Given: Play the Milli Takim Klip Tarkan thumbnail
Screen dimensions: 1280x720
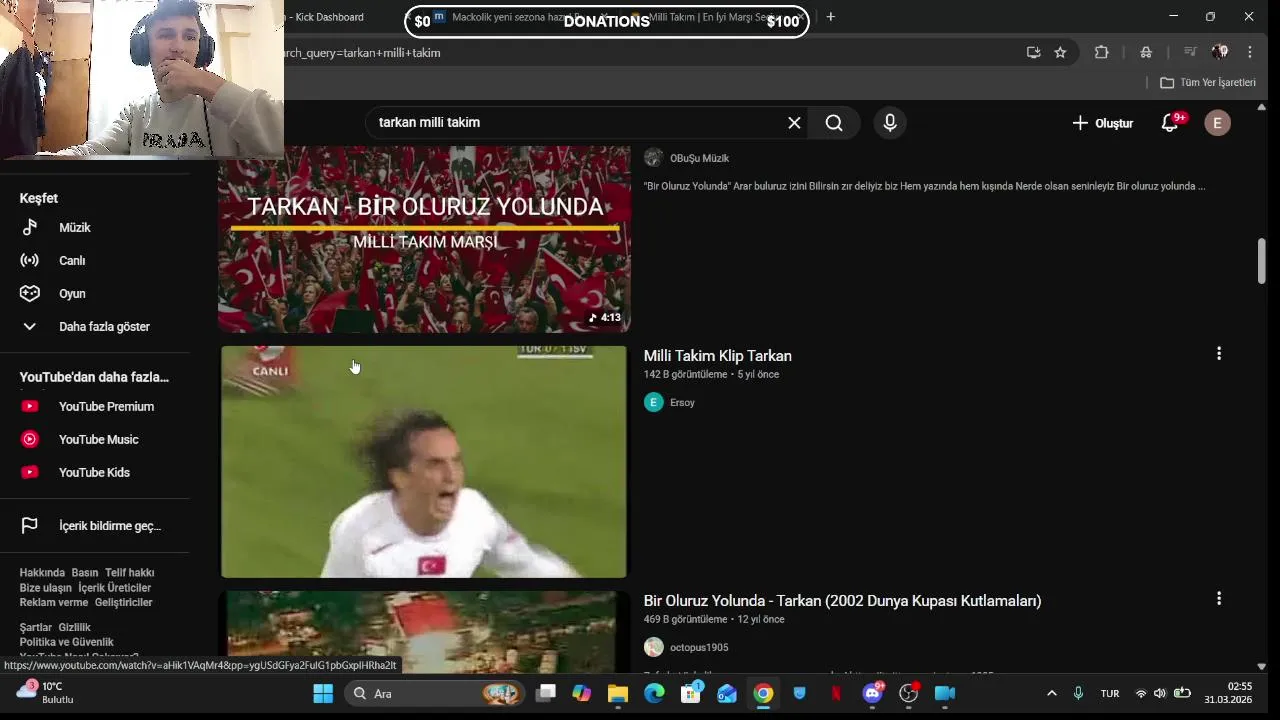Looking at the screenshot, I should click(x=424, y=462).
